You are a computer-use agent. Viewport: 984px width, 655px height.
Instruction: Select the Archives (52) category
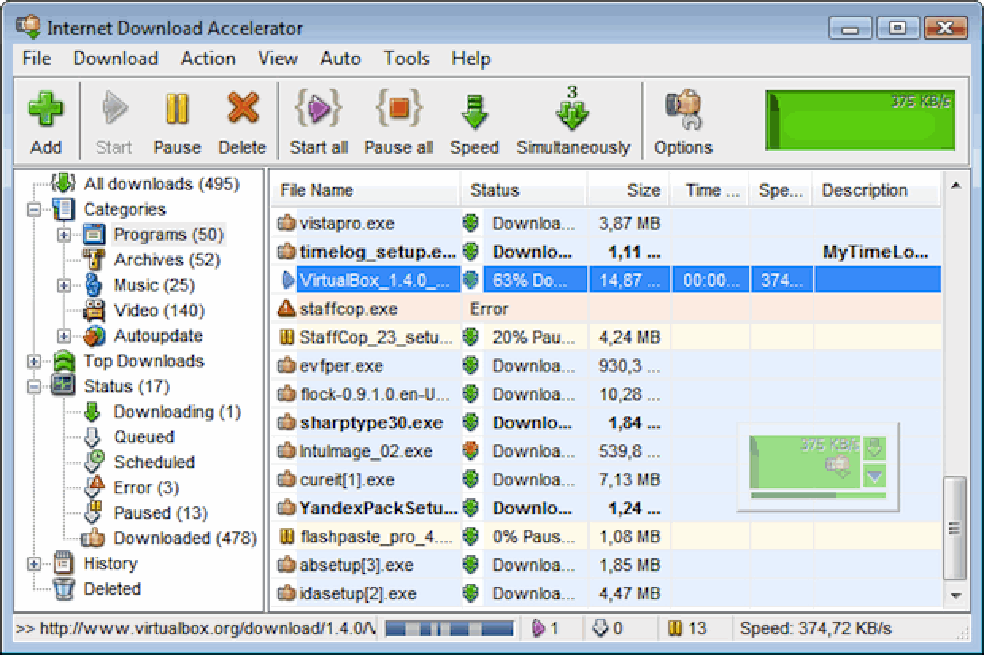pyautogui.click(x=167, y=260)
